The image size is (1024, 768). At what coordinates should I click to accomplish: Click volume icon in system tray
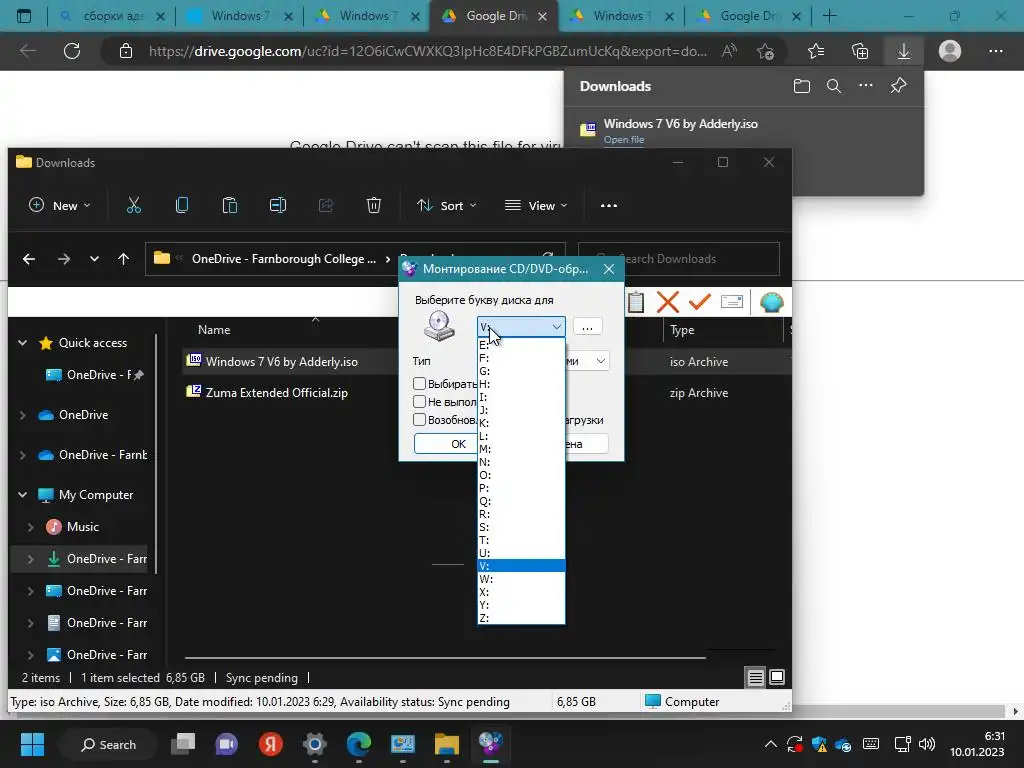(x=927, y=744)
